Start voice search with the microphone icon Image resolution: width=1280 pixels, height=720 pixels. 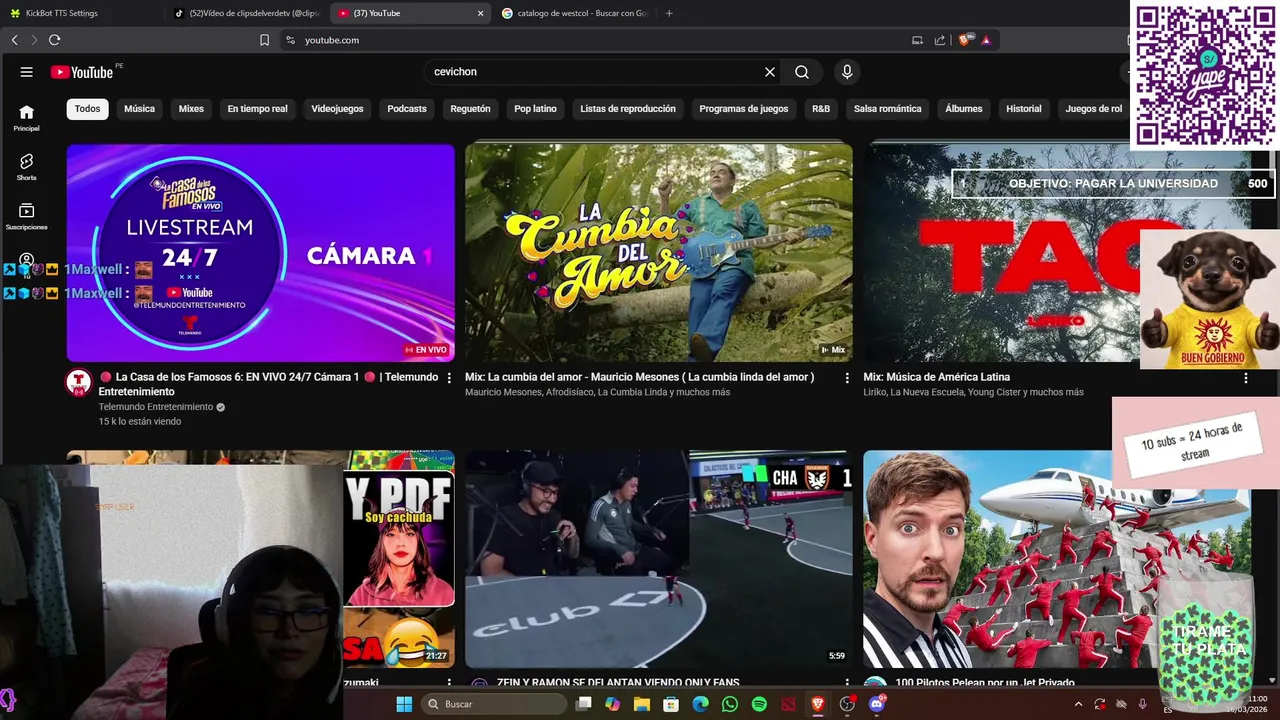(847, 72)
